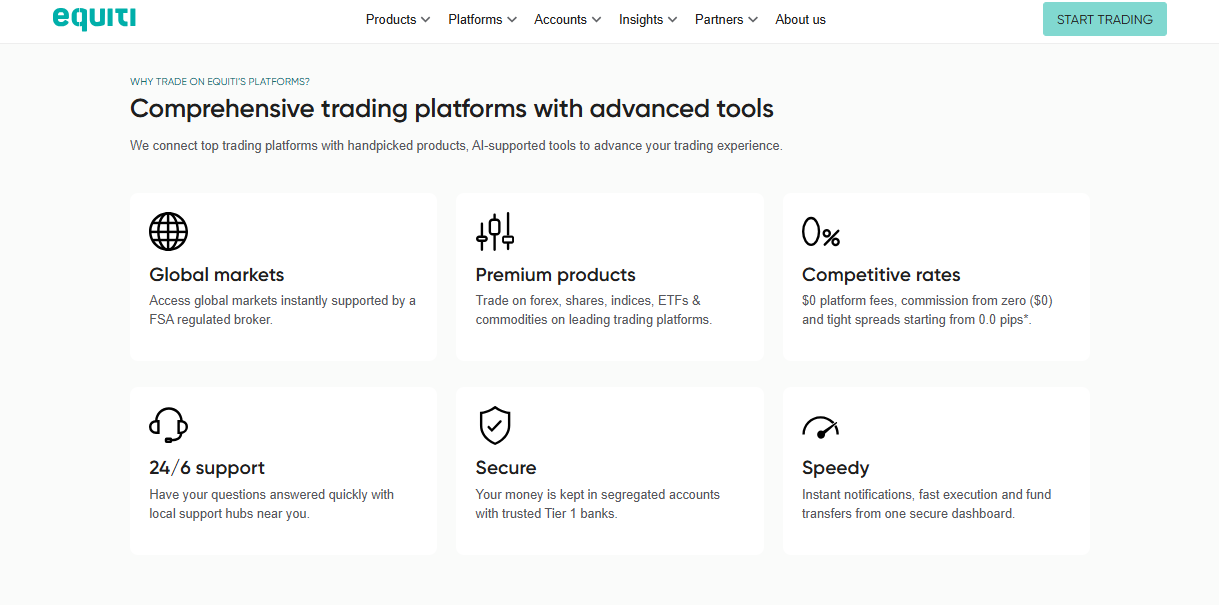
Task: Click the Equiti logo
Action: click(x=94, y=18)
